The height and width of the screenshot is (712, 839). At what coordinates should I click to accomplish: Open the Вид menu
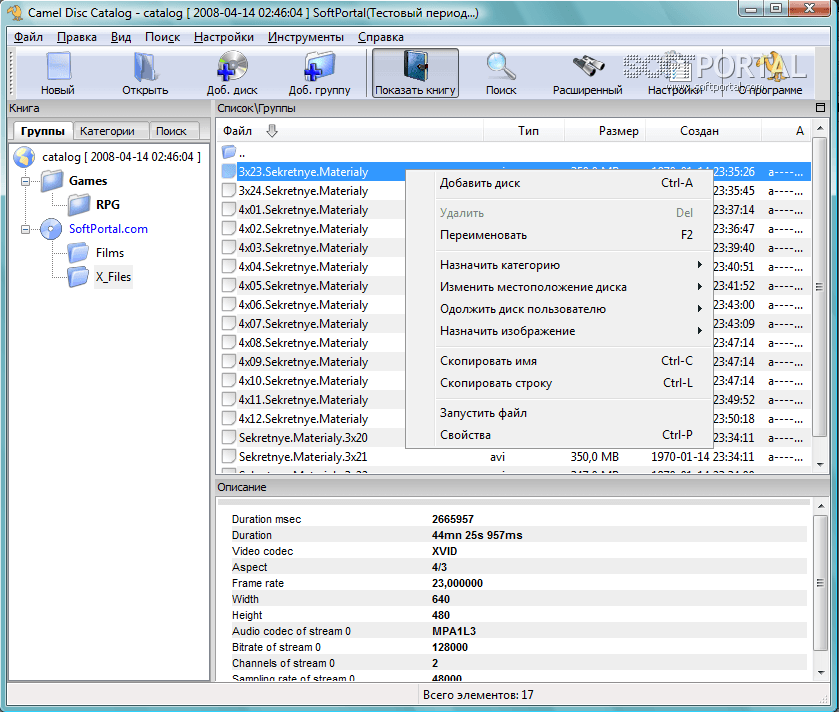[x=121, y=37]
